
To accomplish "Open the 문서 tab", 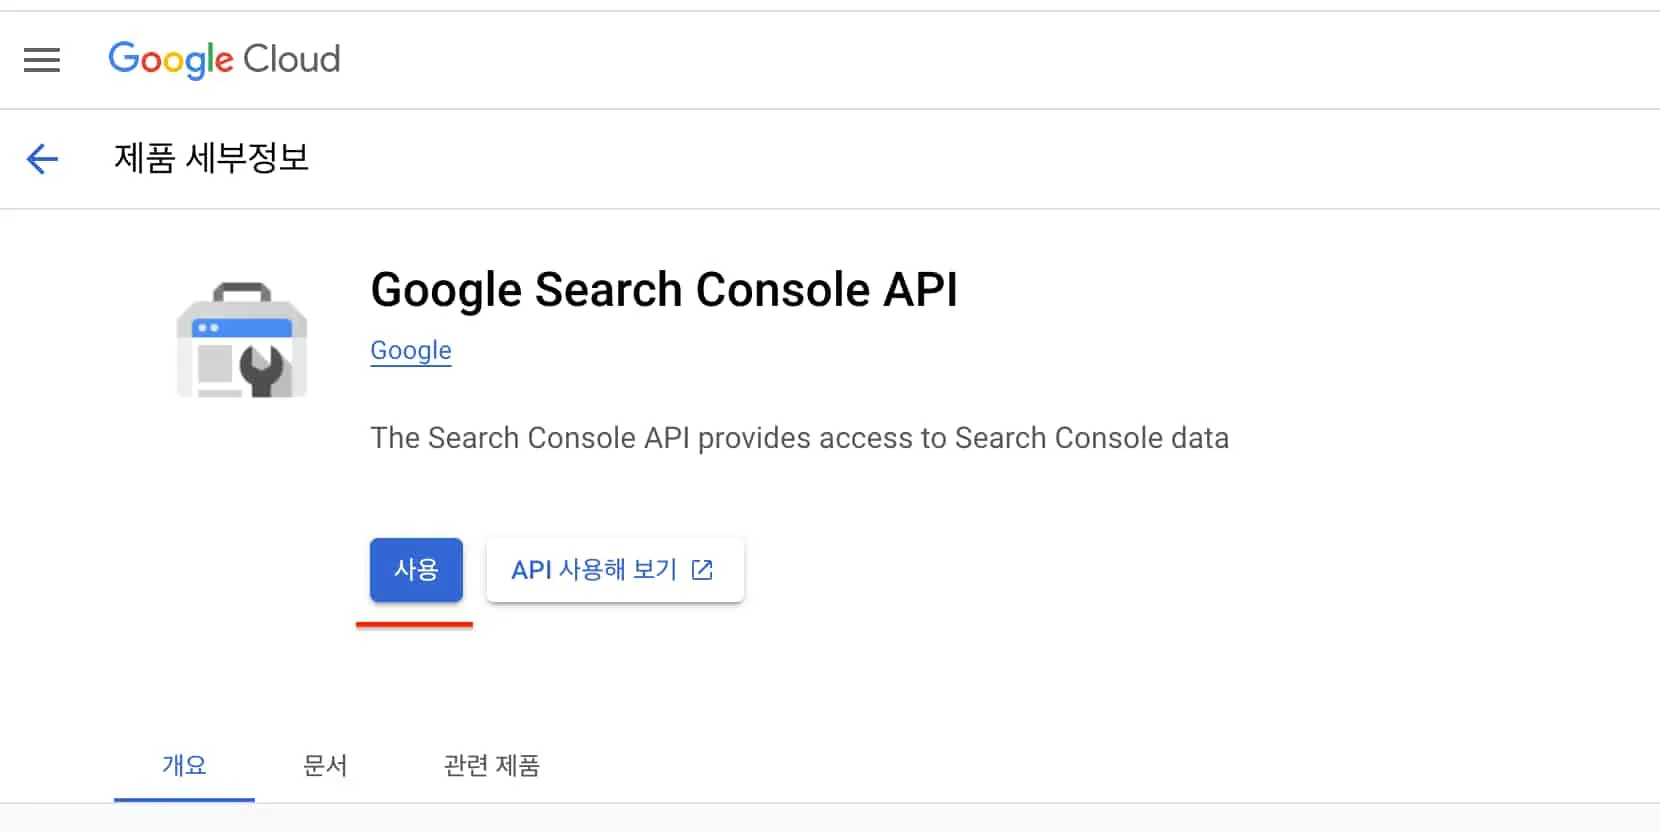I will coord(325,766).
